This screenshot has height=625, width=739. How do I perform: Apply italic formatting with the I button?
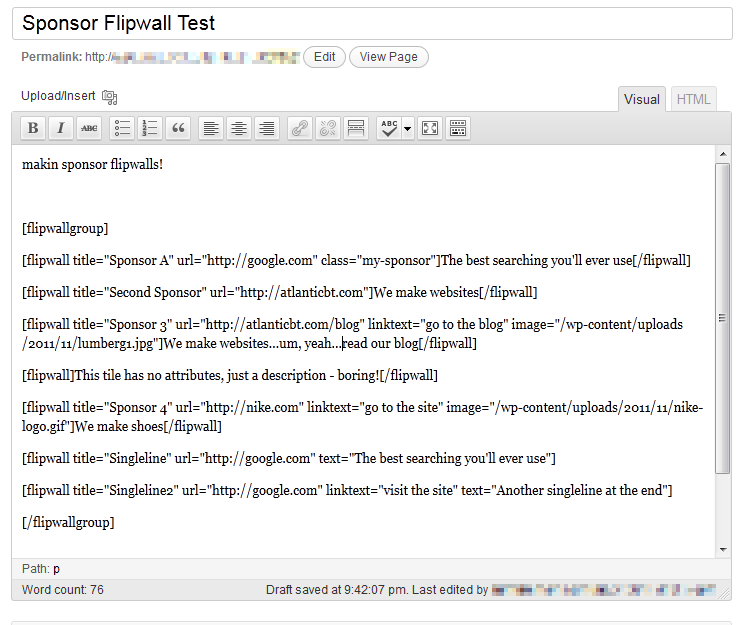61,128
